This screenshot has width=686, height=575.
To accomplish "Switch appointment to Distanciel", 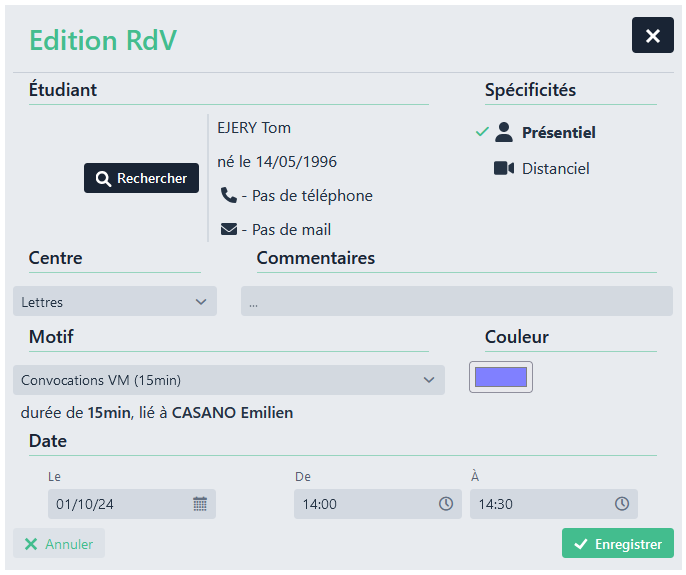I will pos(555,168).
